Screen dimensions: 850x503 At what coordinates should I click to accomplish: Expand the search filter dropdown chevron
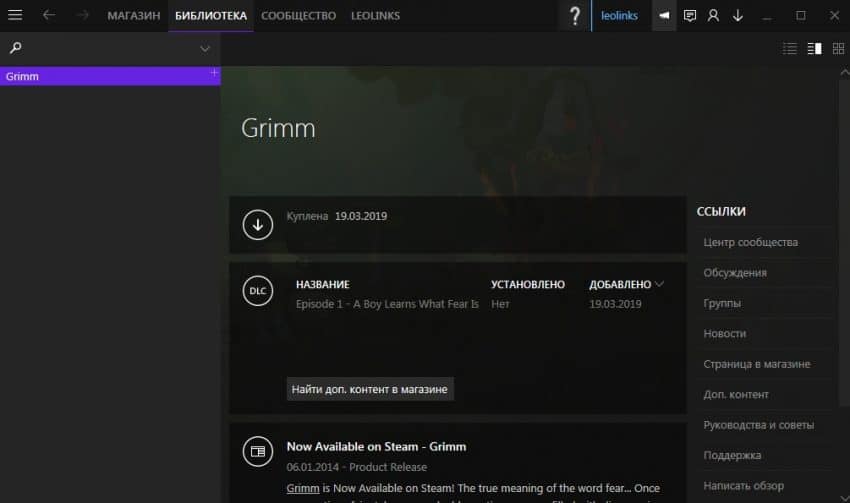(205, 49)
